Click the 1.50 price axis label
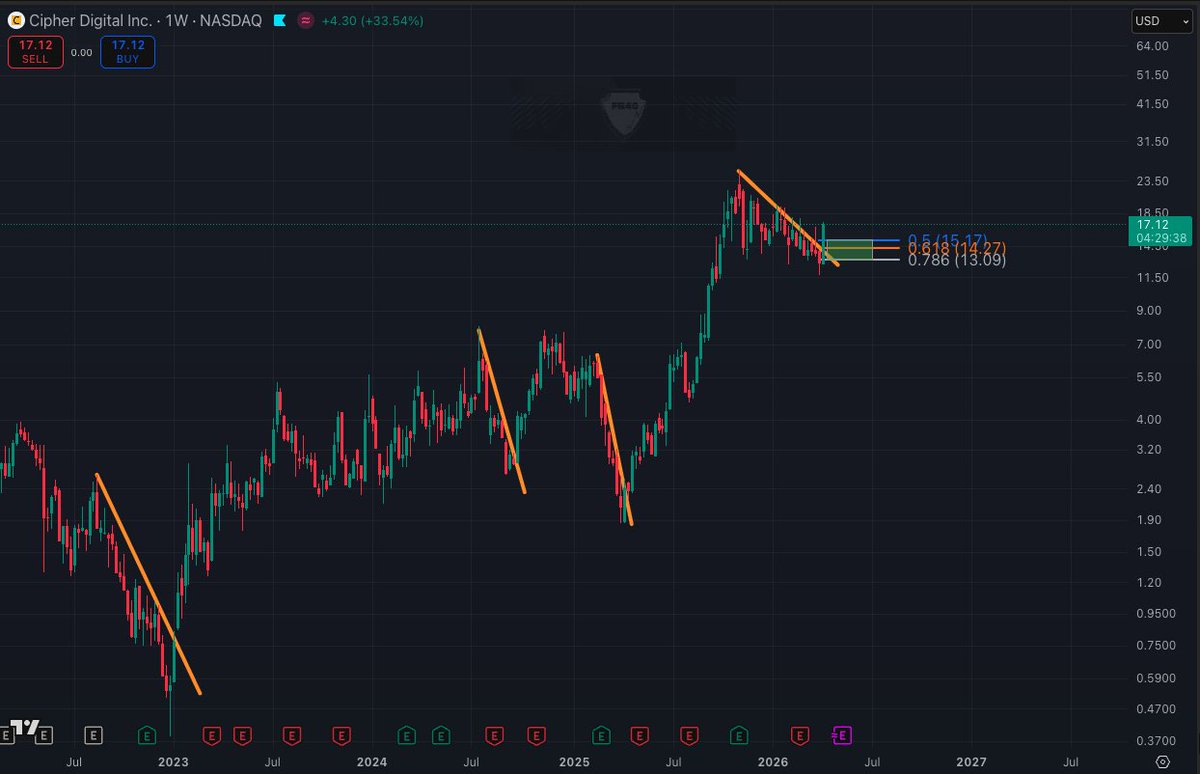Viewport: 1200px width, 774px height. 1149,552
